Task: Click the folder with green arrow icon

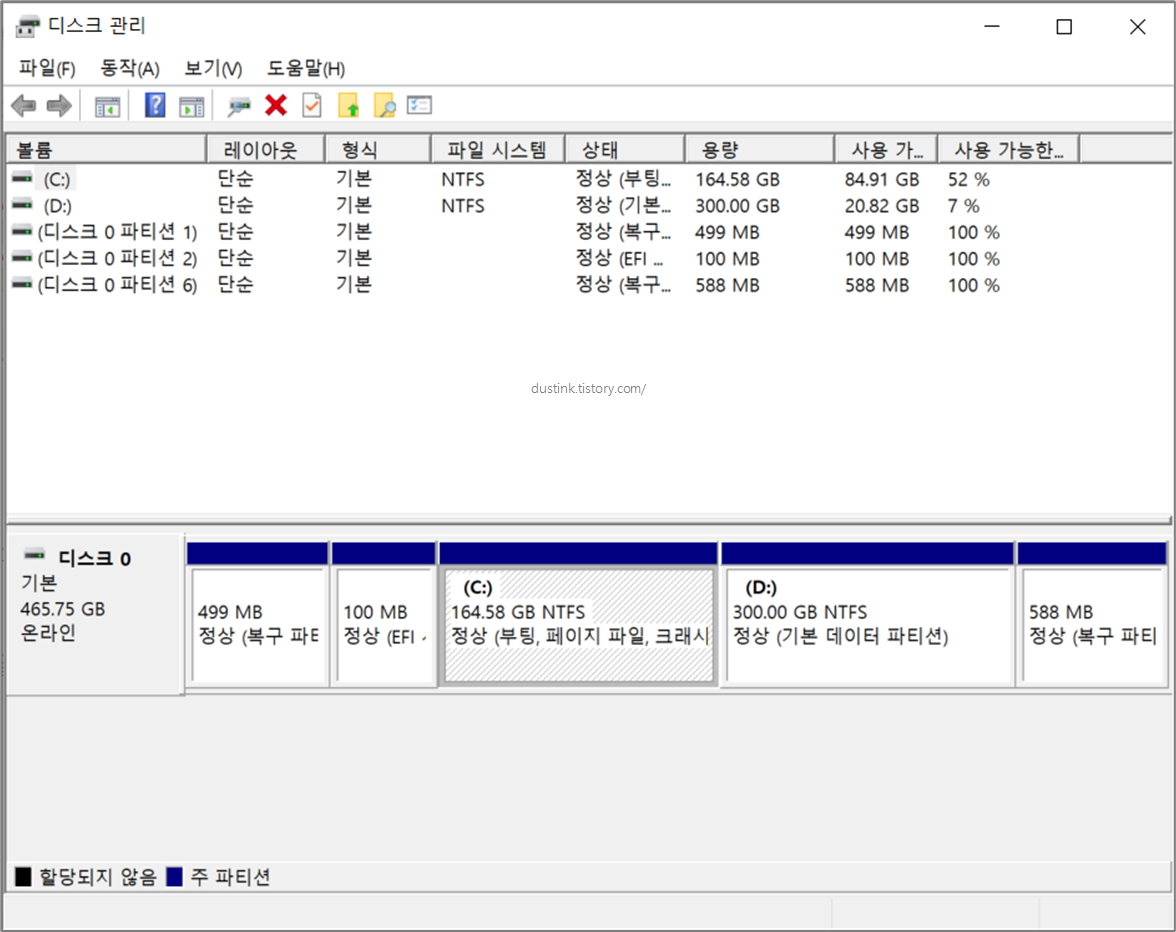Action: pyautogui.click(x=349, y=106)
